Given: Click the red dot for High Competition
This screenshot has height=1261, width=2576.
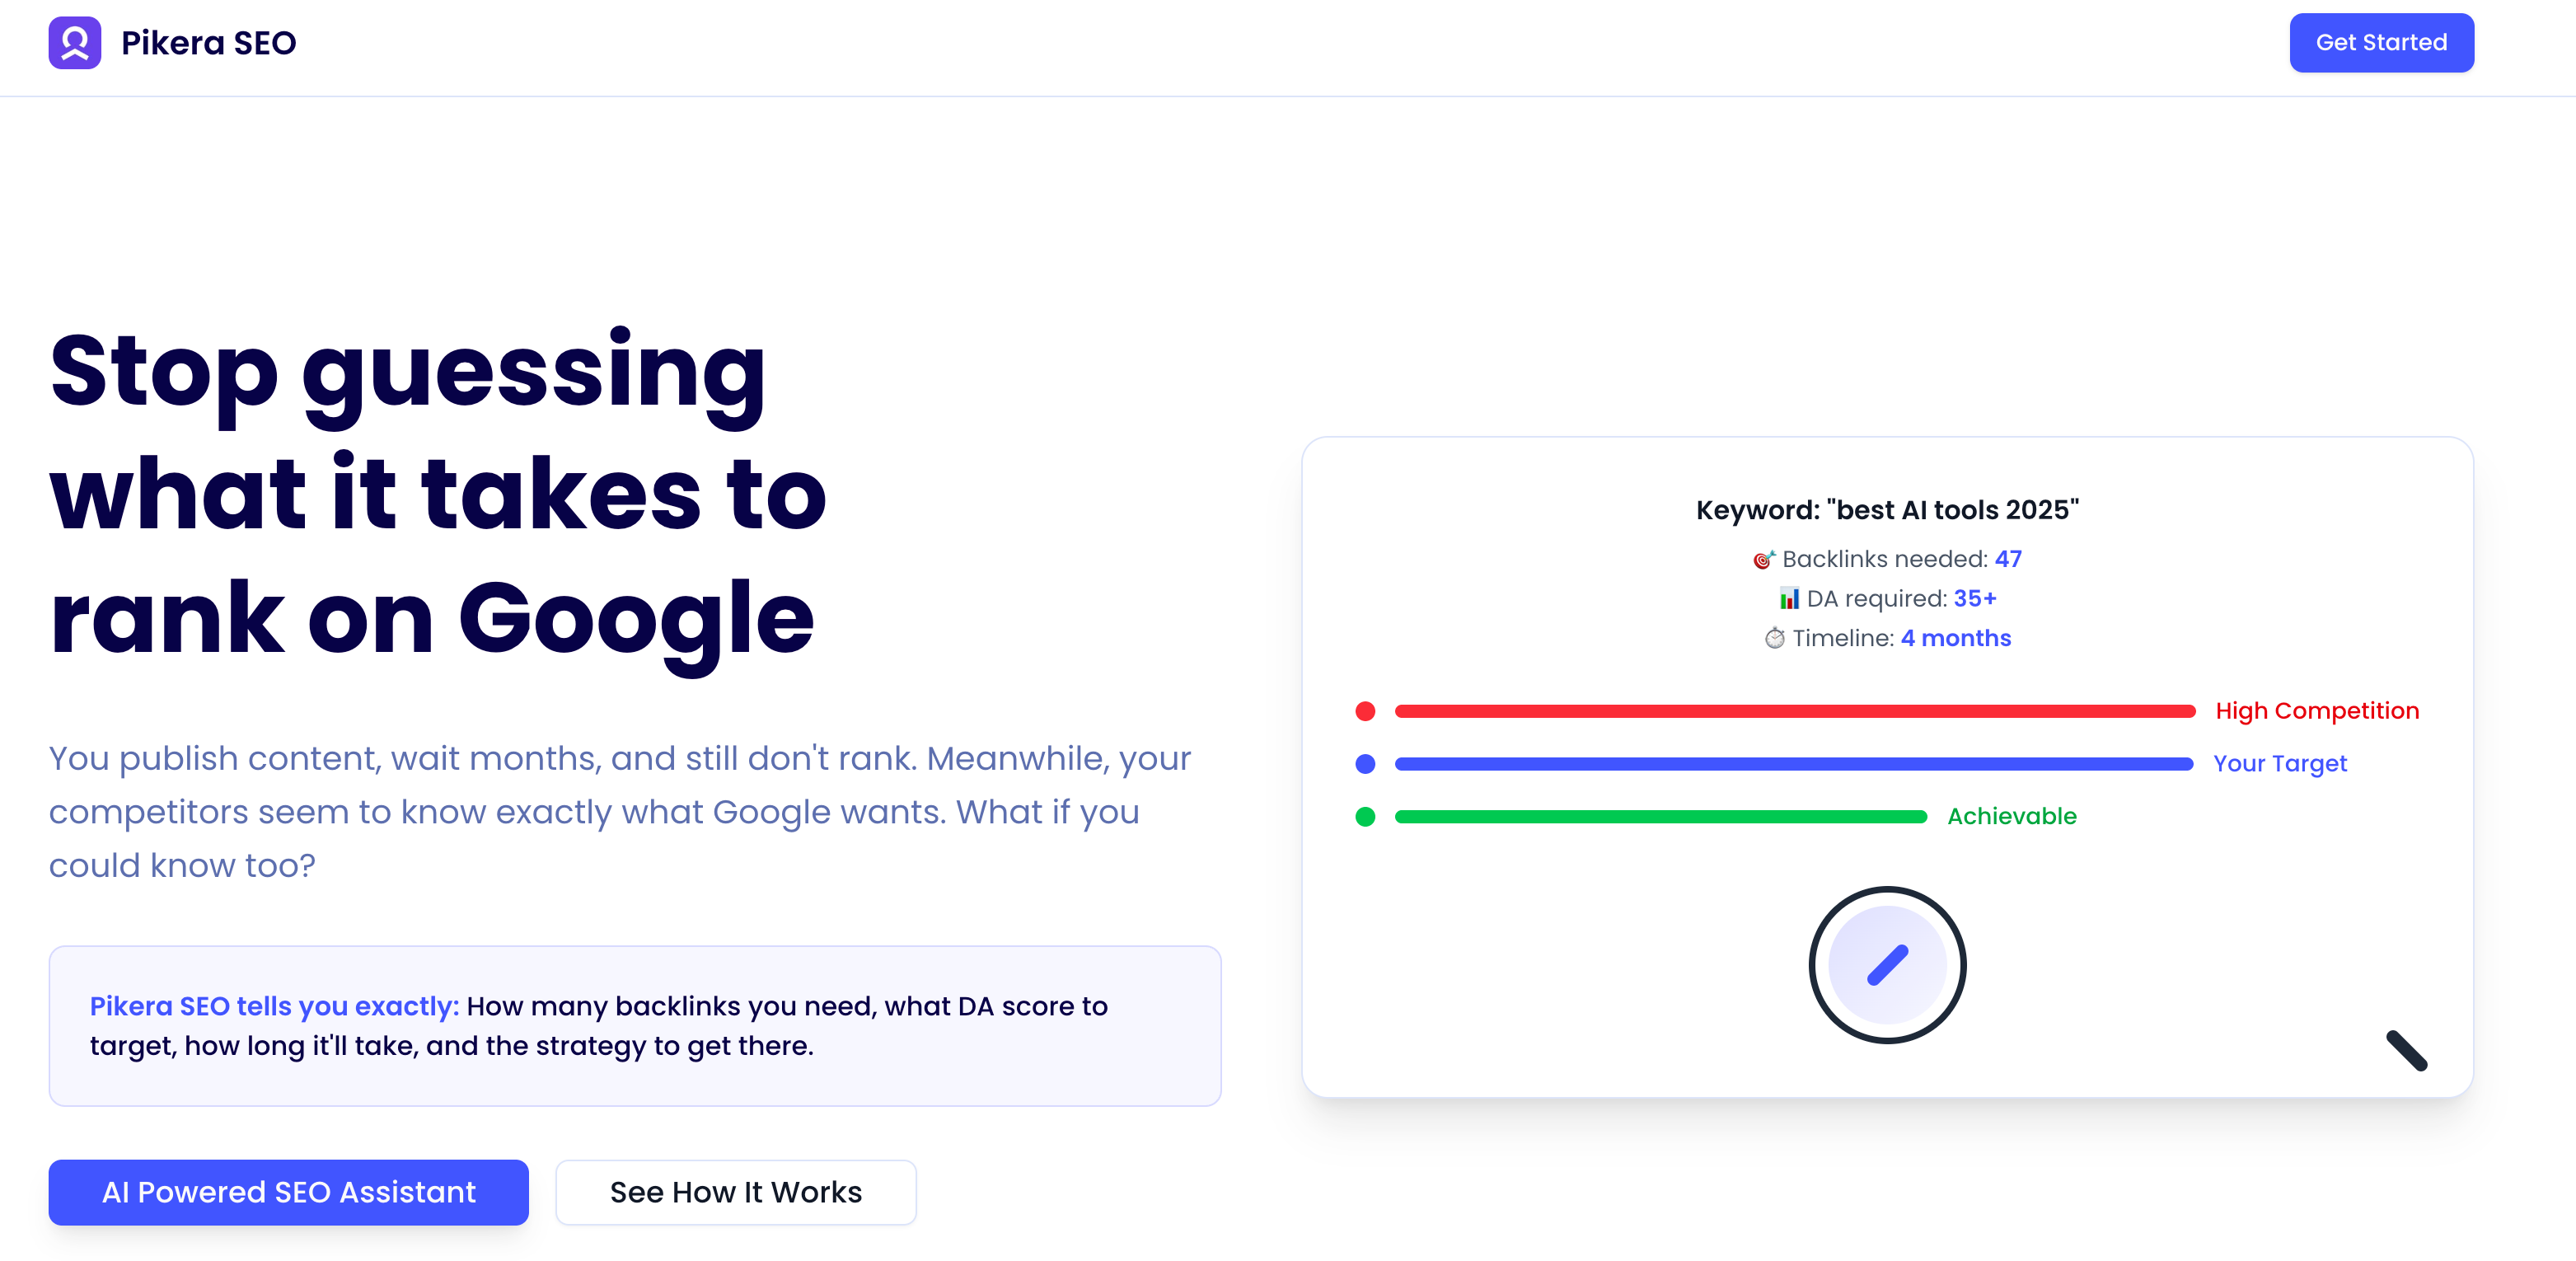Looking at the screenshot, I should click(x=1365, y=711).
